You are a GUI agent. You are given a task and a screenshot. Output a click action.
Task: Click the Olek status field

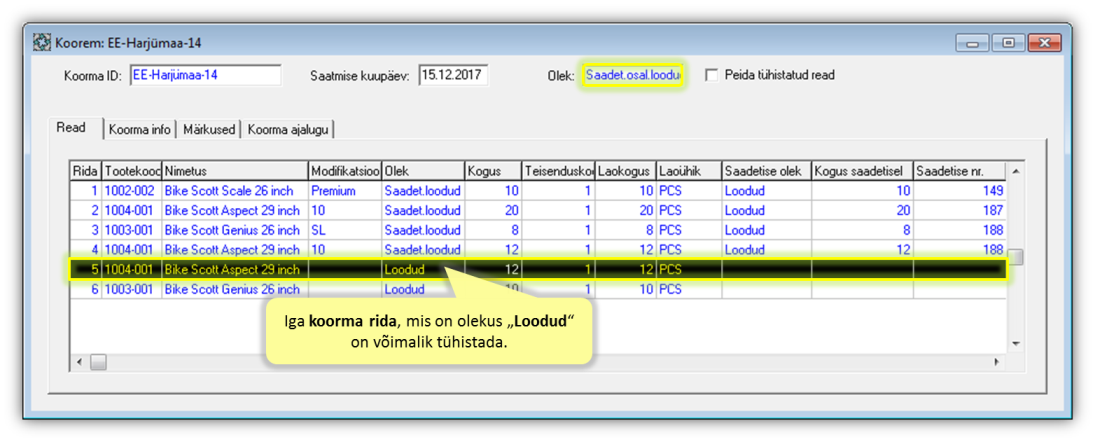tap(632, 75)
